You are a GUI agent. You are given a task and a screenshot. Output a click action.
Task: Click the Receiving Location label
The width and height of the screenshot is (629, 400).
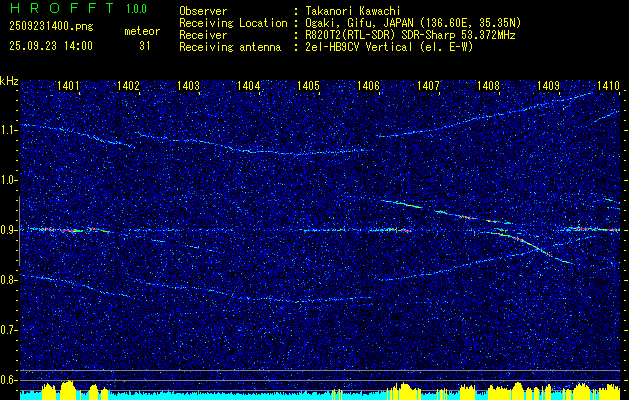233,23
